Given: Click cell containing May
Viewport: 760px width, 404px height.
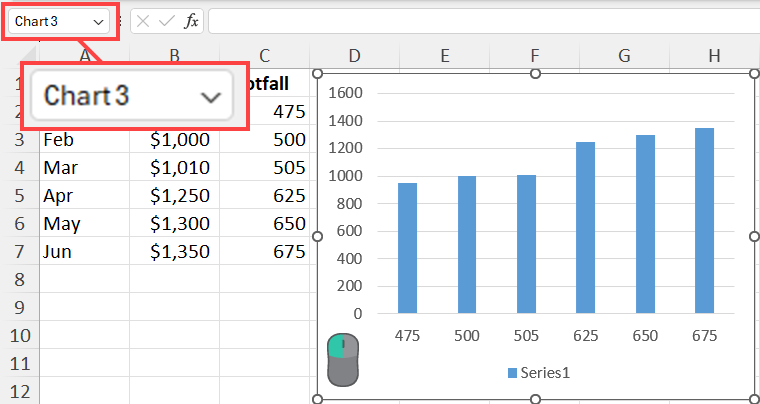Looking at the screenshot, I should coord(84,223).
